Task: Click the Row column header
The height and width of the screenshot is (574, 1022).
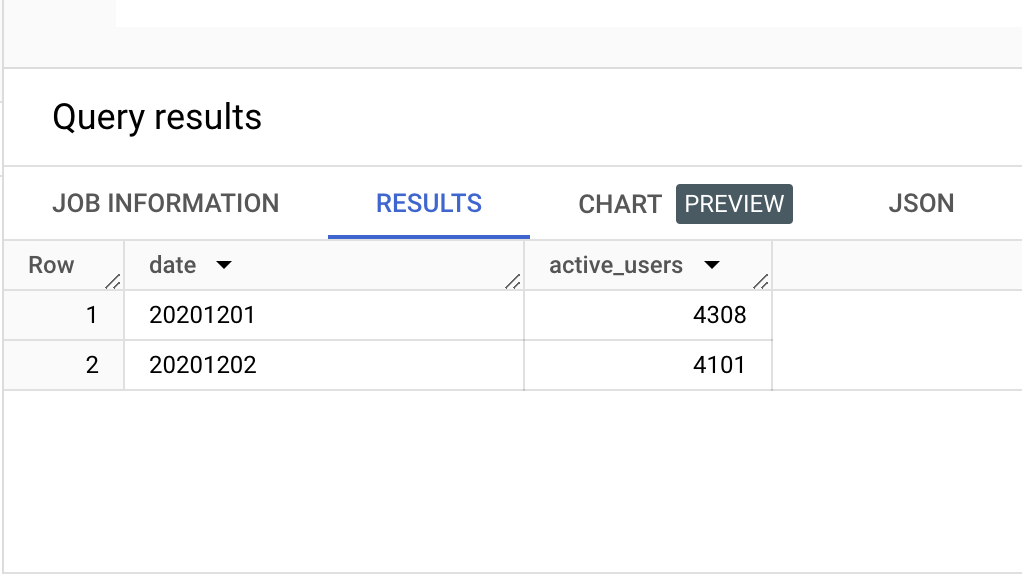Action: click(51, 265)
